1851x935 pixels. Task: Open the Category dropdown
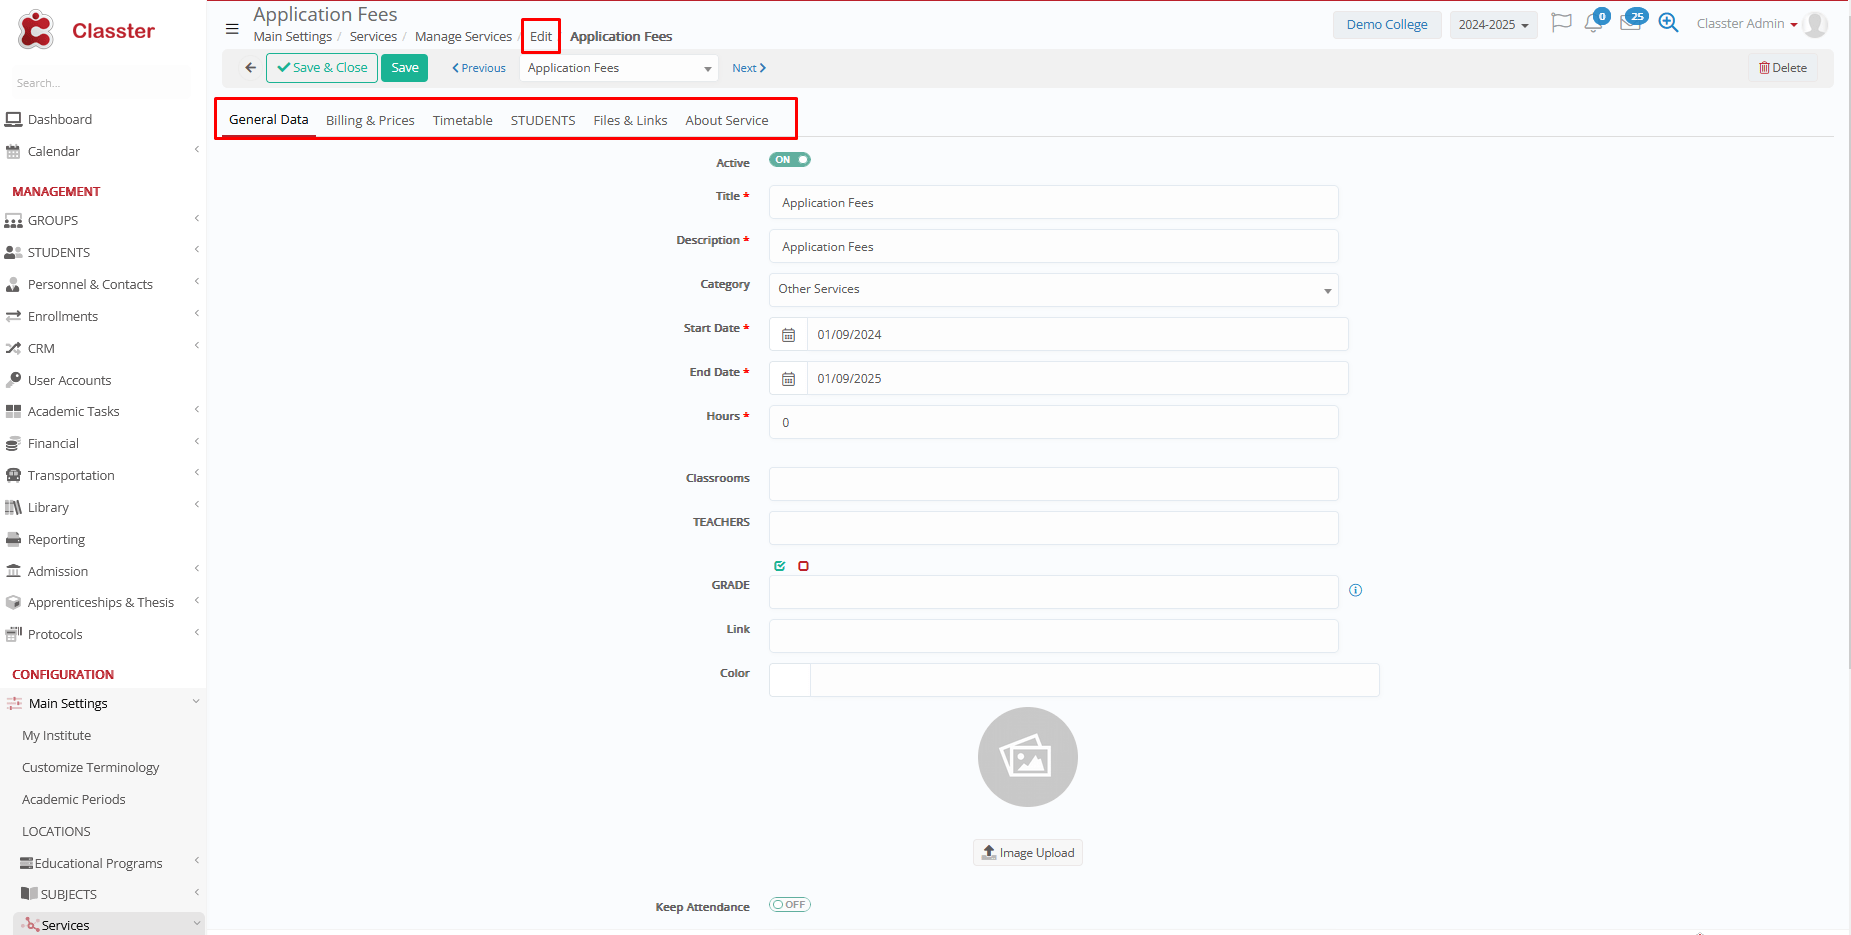1053,290
